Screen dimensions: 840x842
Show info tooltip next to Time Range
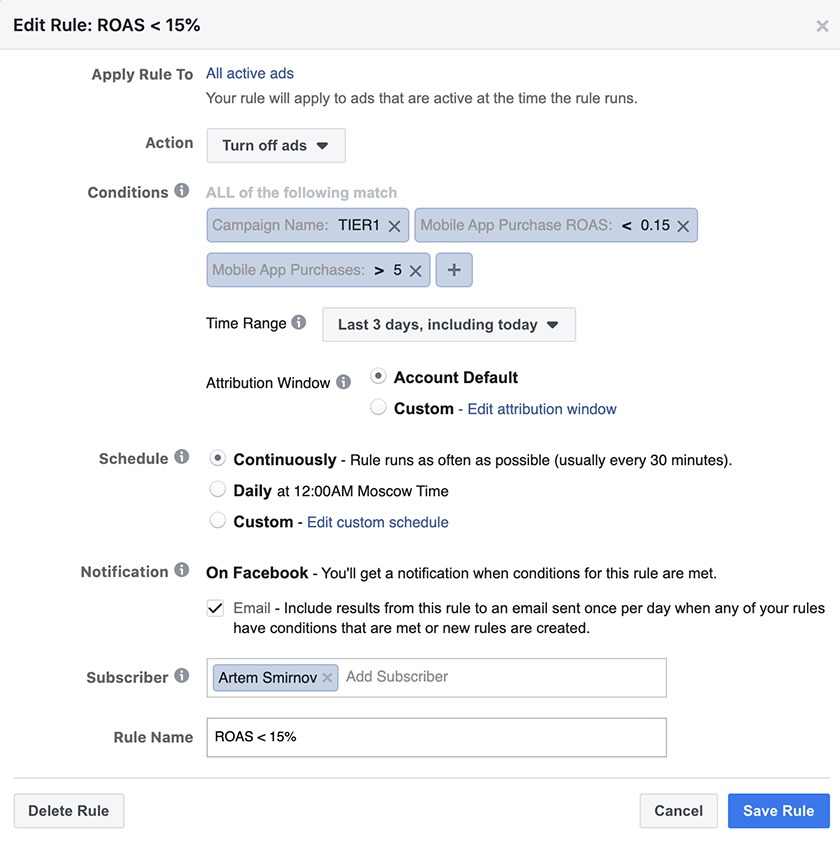click(299, 323)
